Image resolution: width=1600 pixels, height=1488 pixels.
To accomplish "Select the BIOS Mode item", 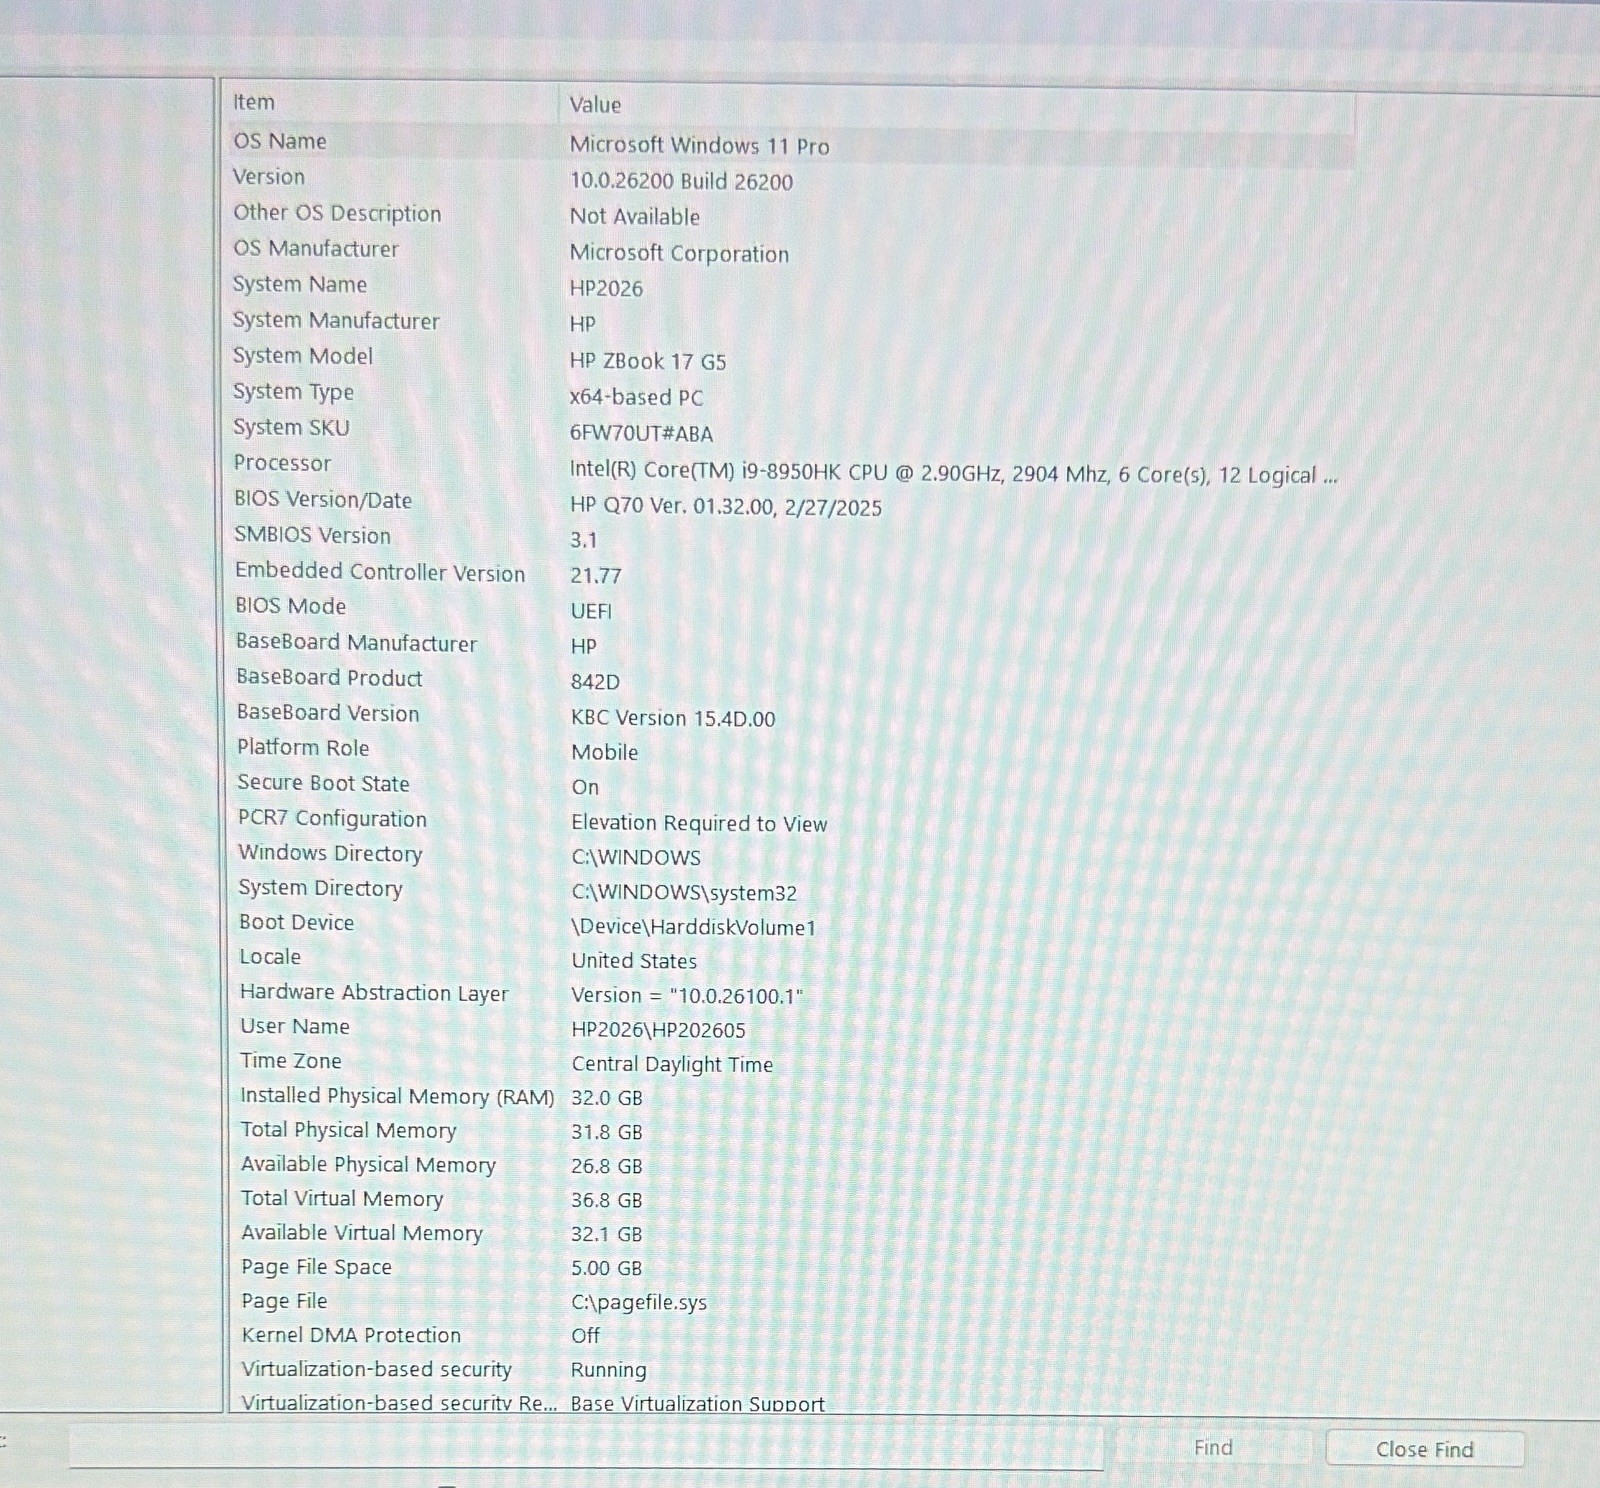I will 290,606.
